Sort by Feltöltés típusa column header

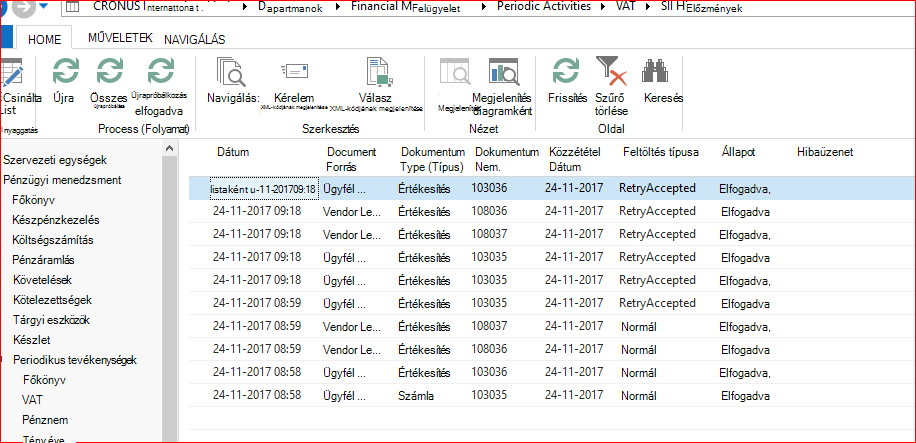click(x=661, y=152)
